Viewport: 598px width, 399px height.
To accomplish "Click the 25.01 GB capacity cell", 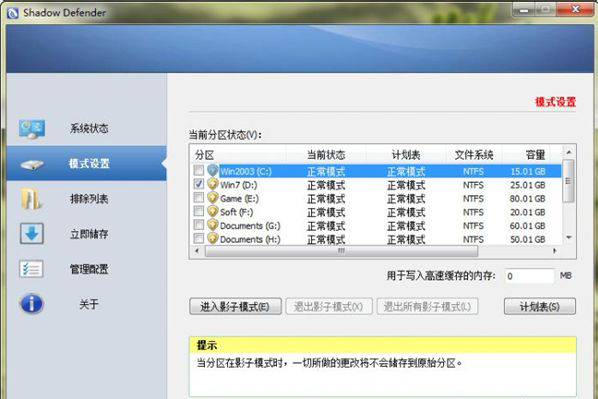I will 528,185.
